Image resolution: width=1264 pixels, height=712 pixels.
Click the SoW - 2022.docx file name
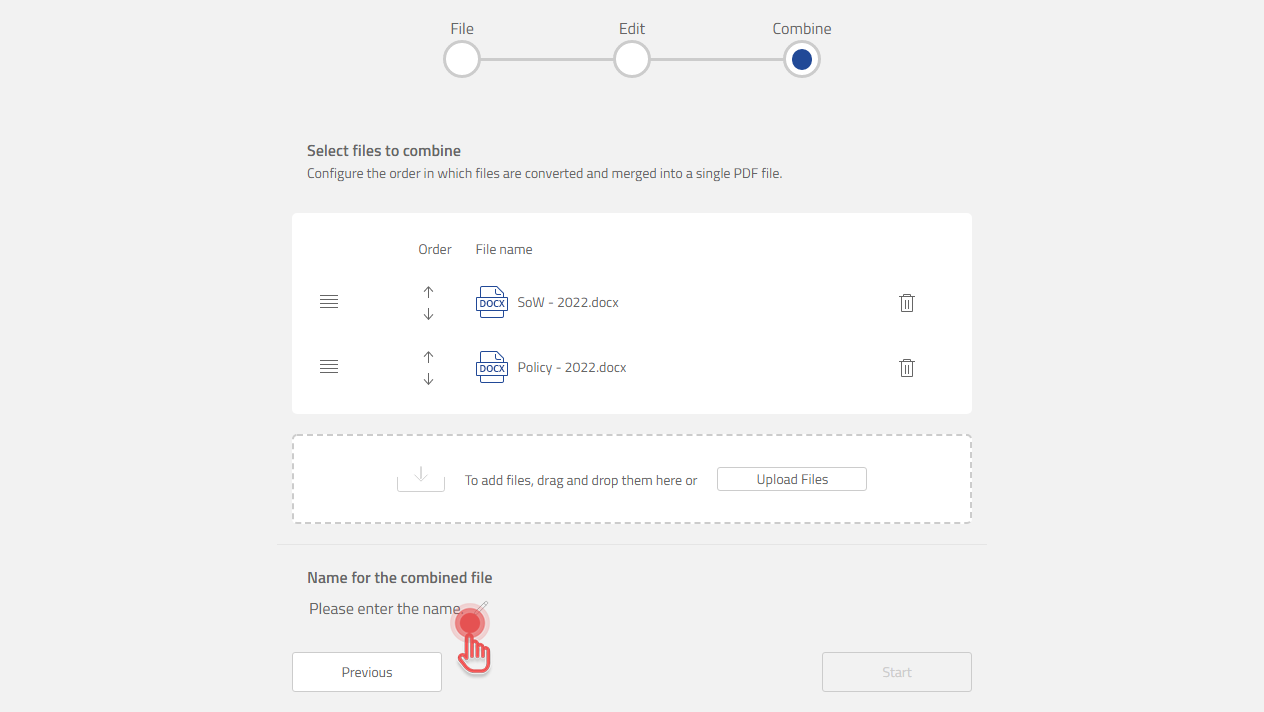pyautogui.click(x=568, y=302)
